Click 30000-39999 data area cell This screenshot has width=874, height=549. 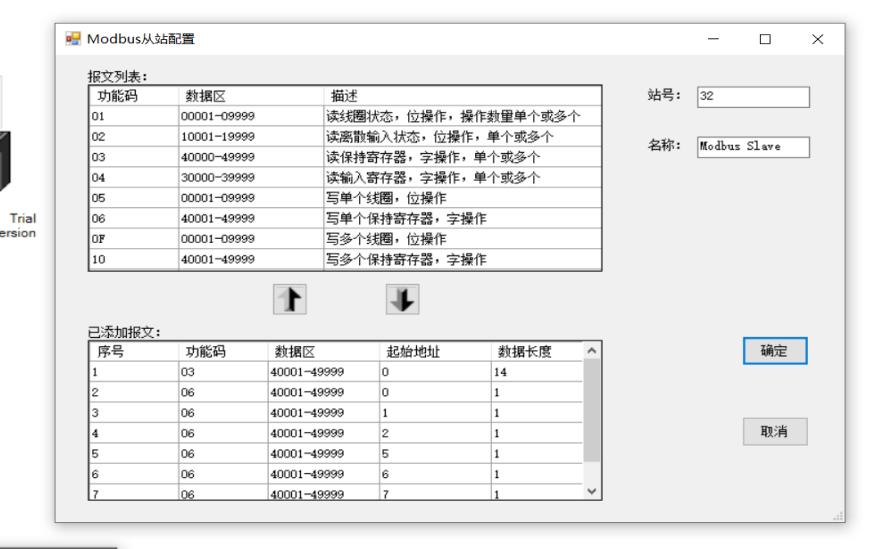click(251, 177)
